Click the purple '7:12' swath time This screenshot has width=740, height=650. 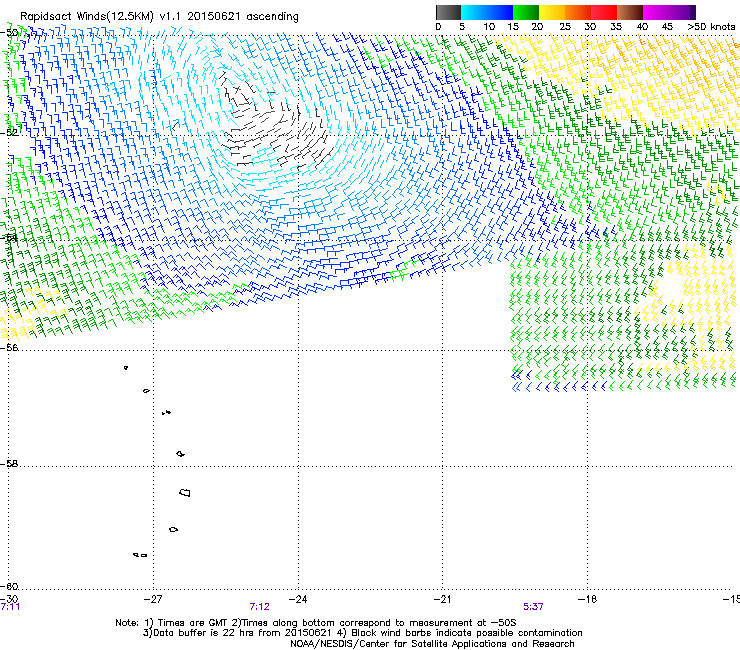pos(260,607)
